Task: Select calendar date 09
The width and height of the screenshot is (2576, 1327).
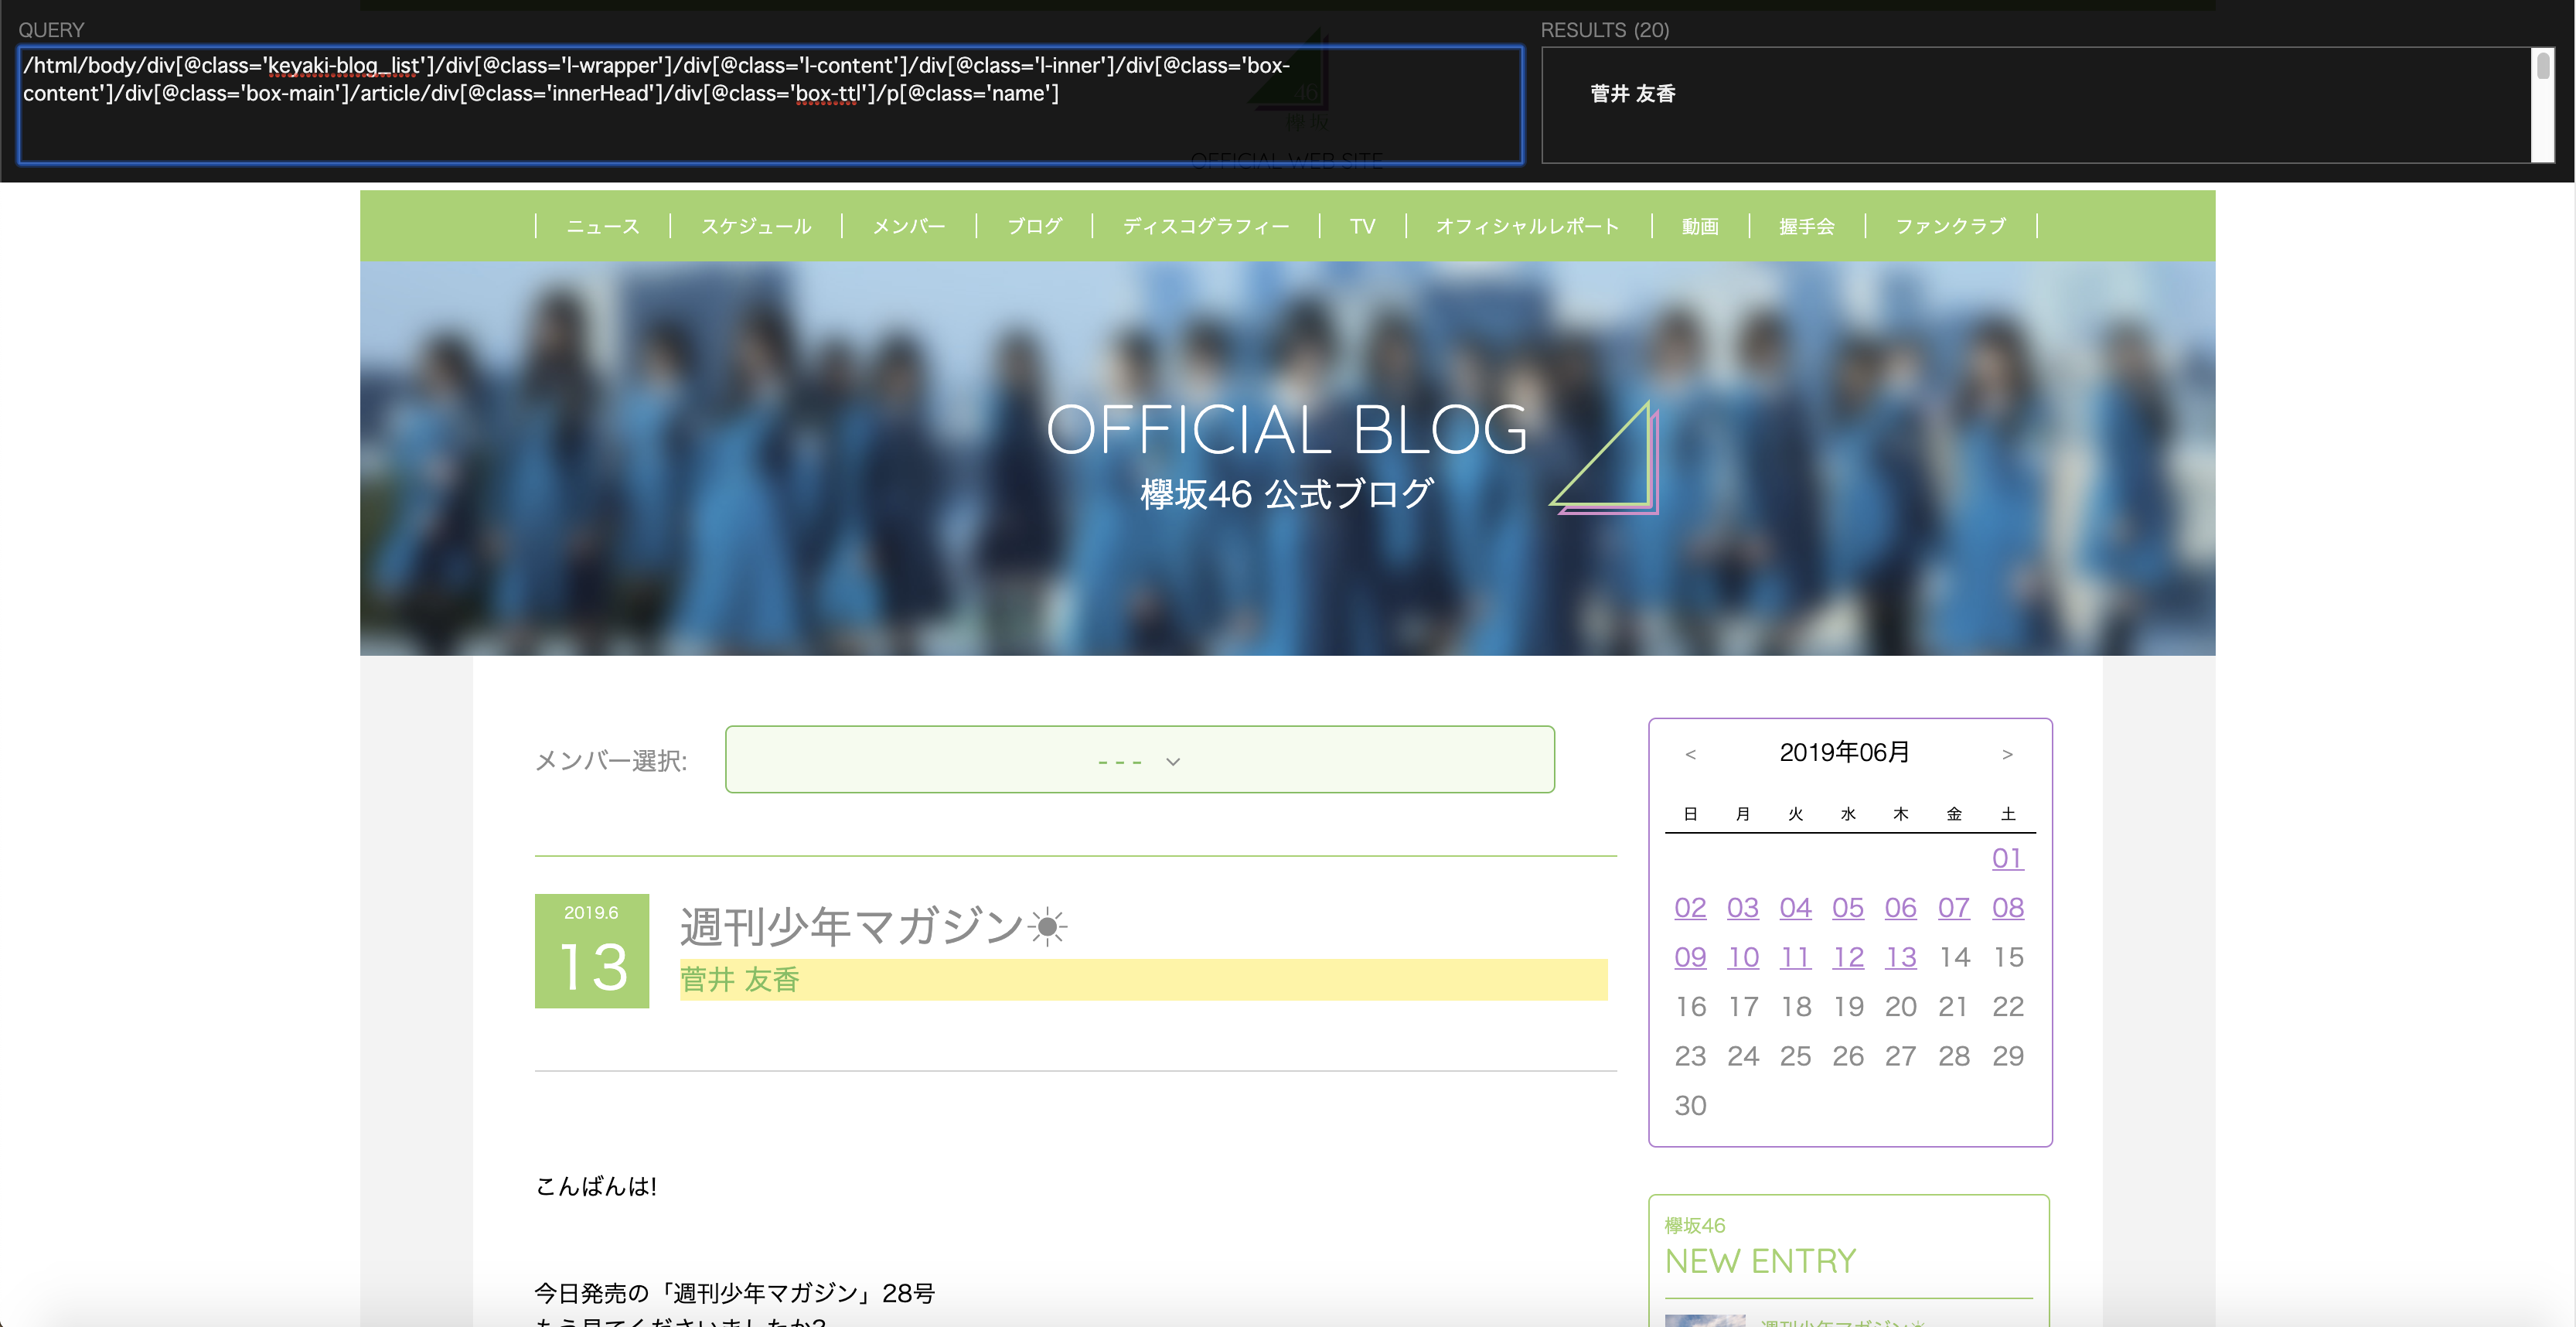Action: click(x=1690, y=957)
